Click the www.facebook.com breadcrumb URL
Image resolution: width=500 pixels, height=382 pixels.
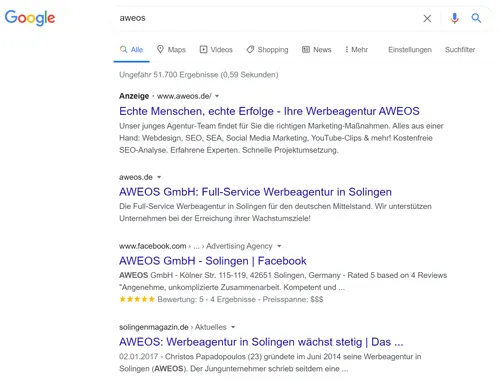tap(153, 246)
